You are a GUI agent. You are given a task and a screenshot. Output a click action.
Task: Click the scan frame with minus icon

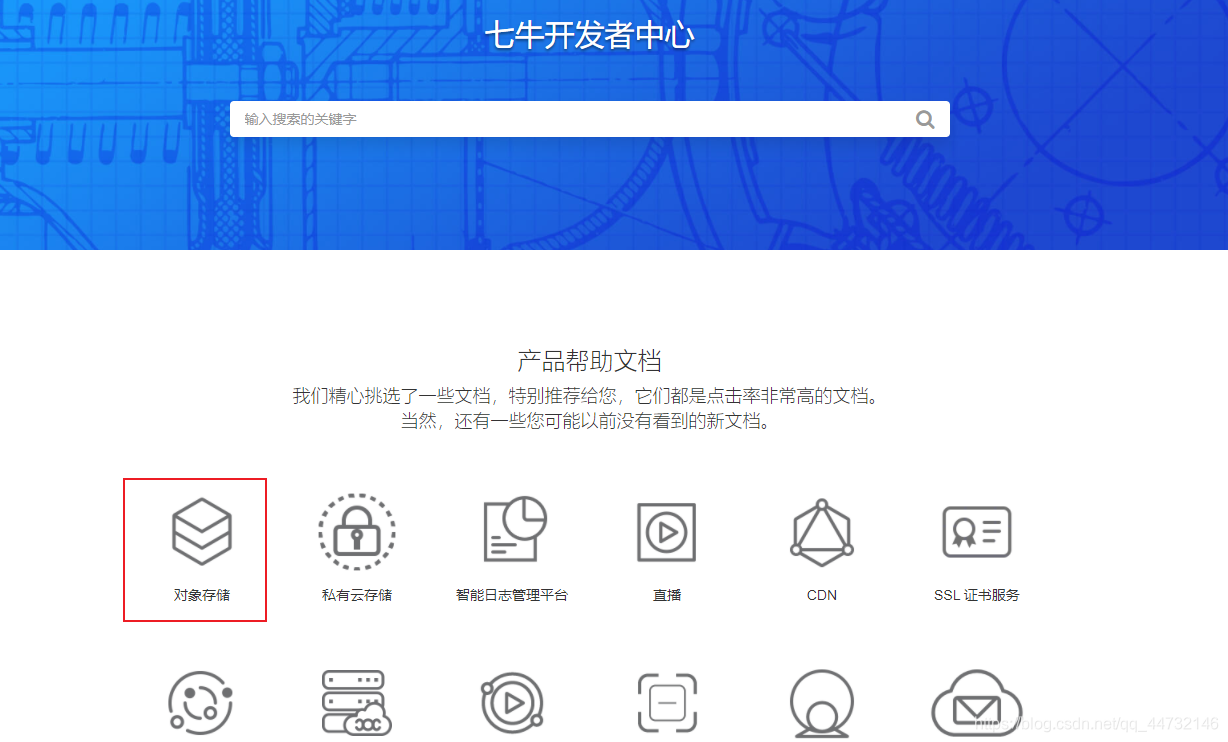[667, 704]
